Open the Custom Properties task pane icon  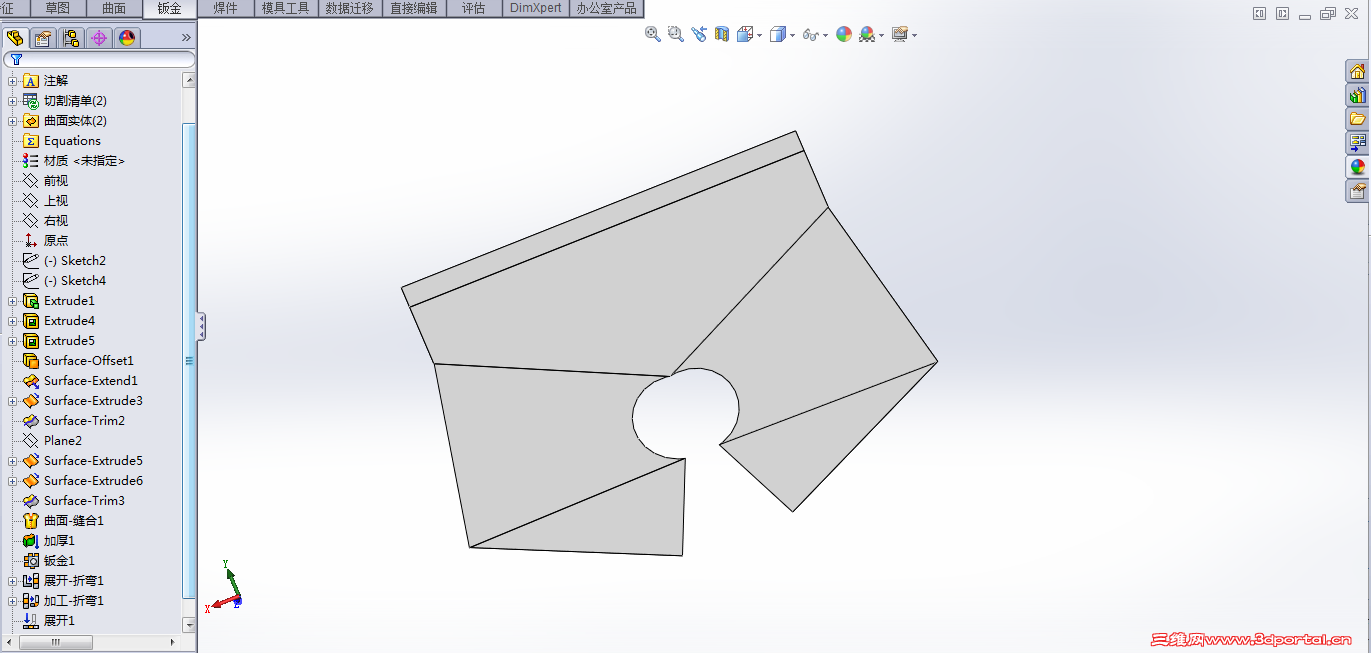point(1357,191)
